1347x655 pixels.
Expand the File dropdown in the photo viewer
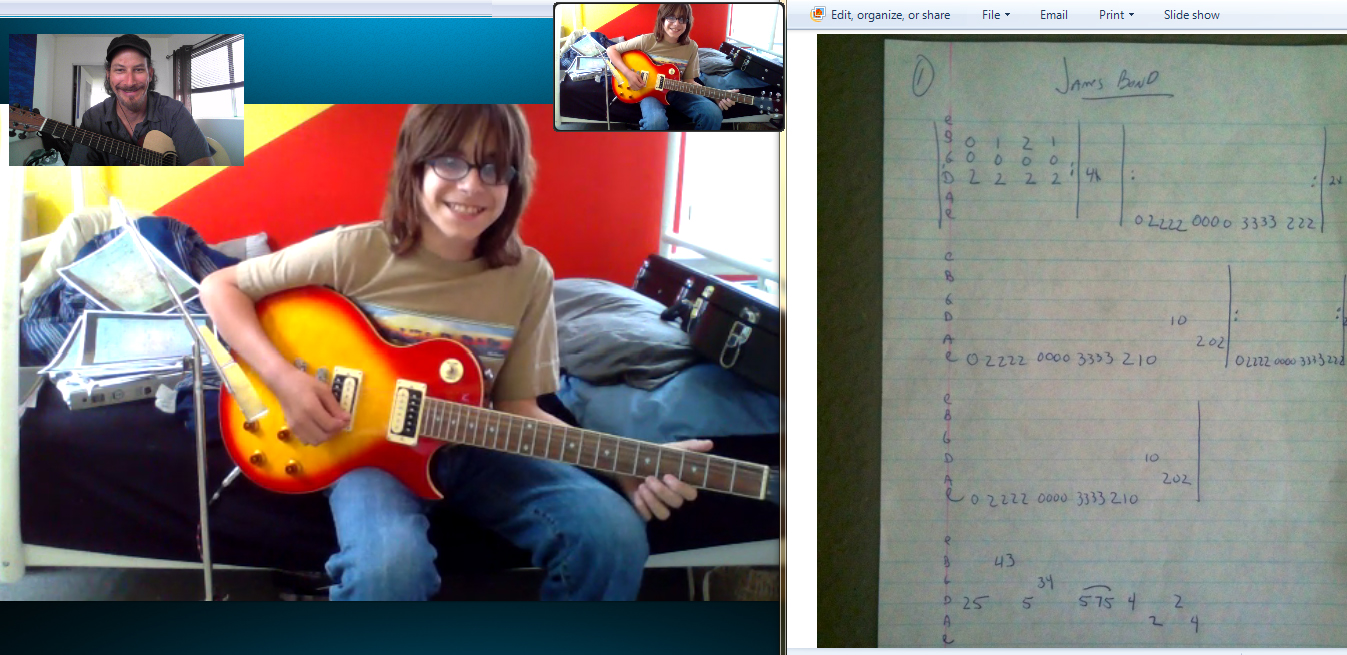(996, 15)
